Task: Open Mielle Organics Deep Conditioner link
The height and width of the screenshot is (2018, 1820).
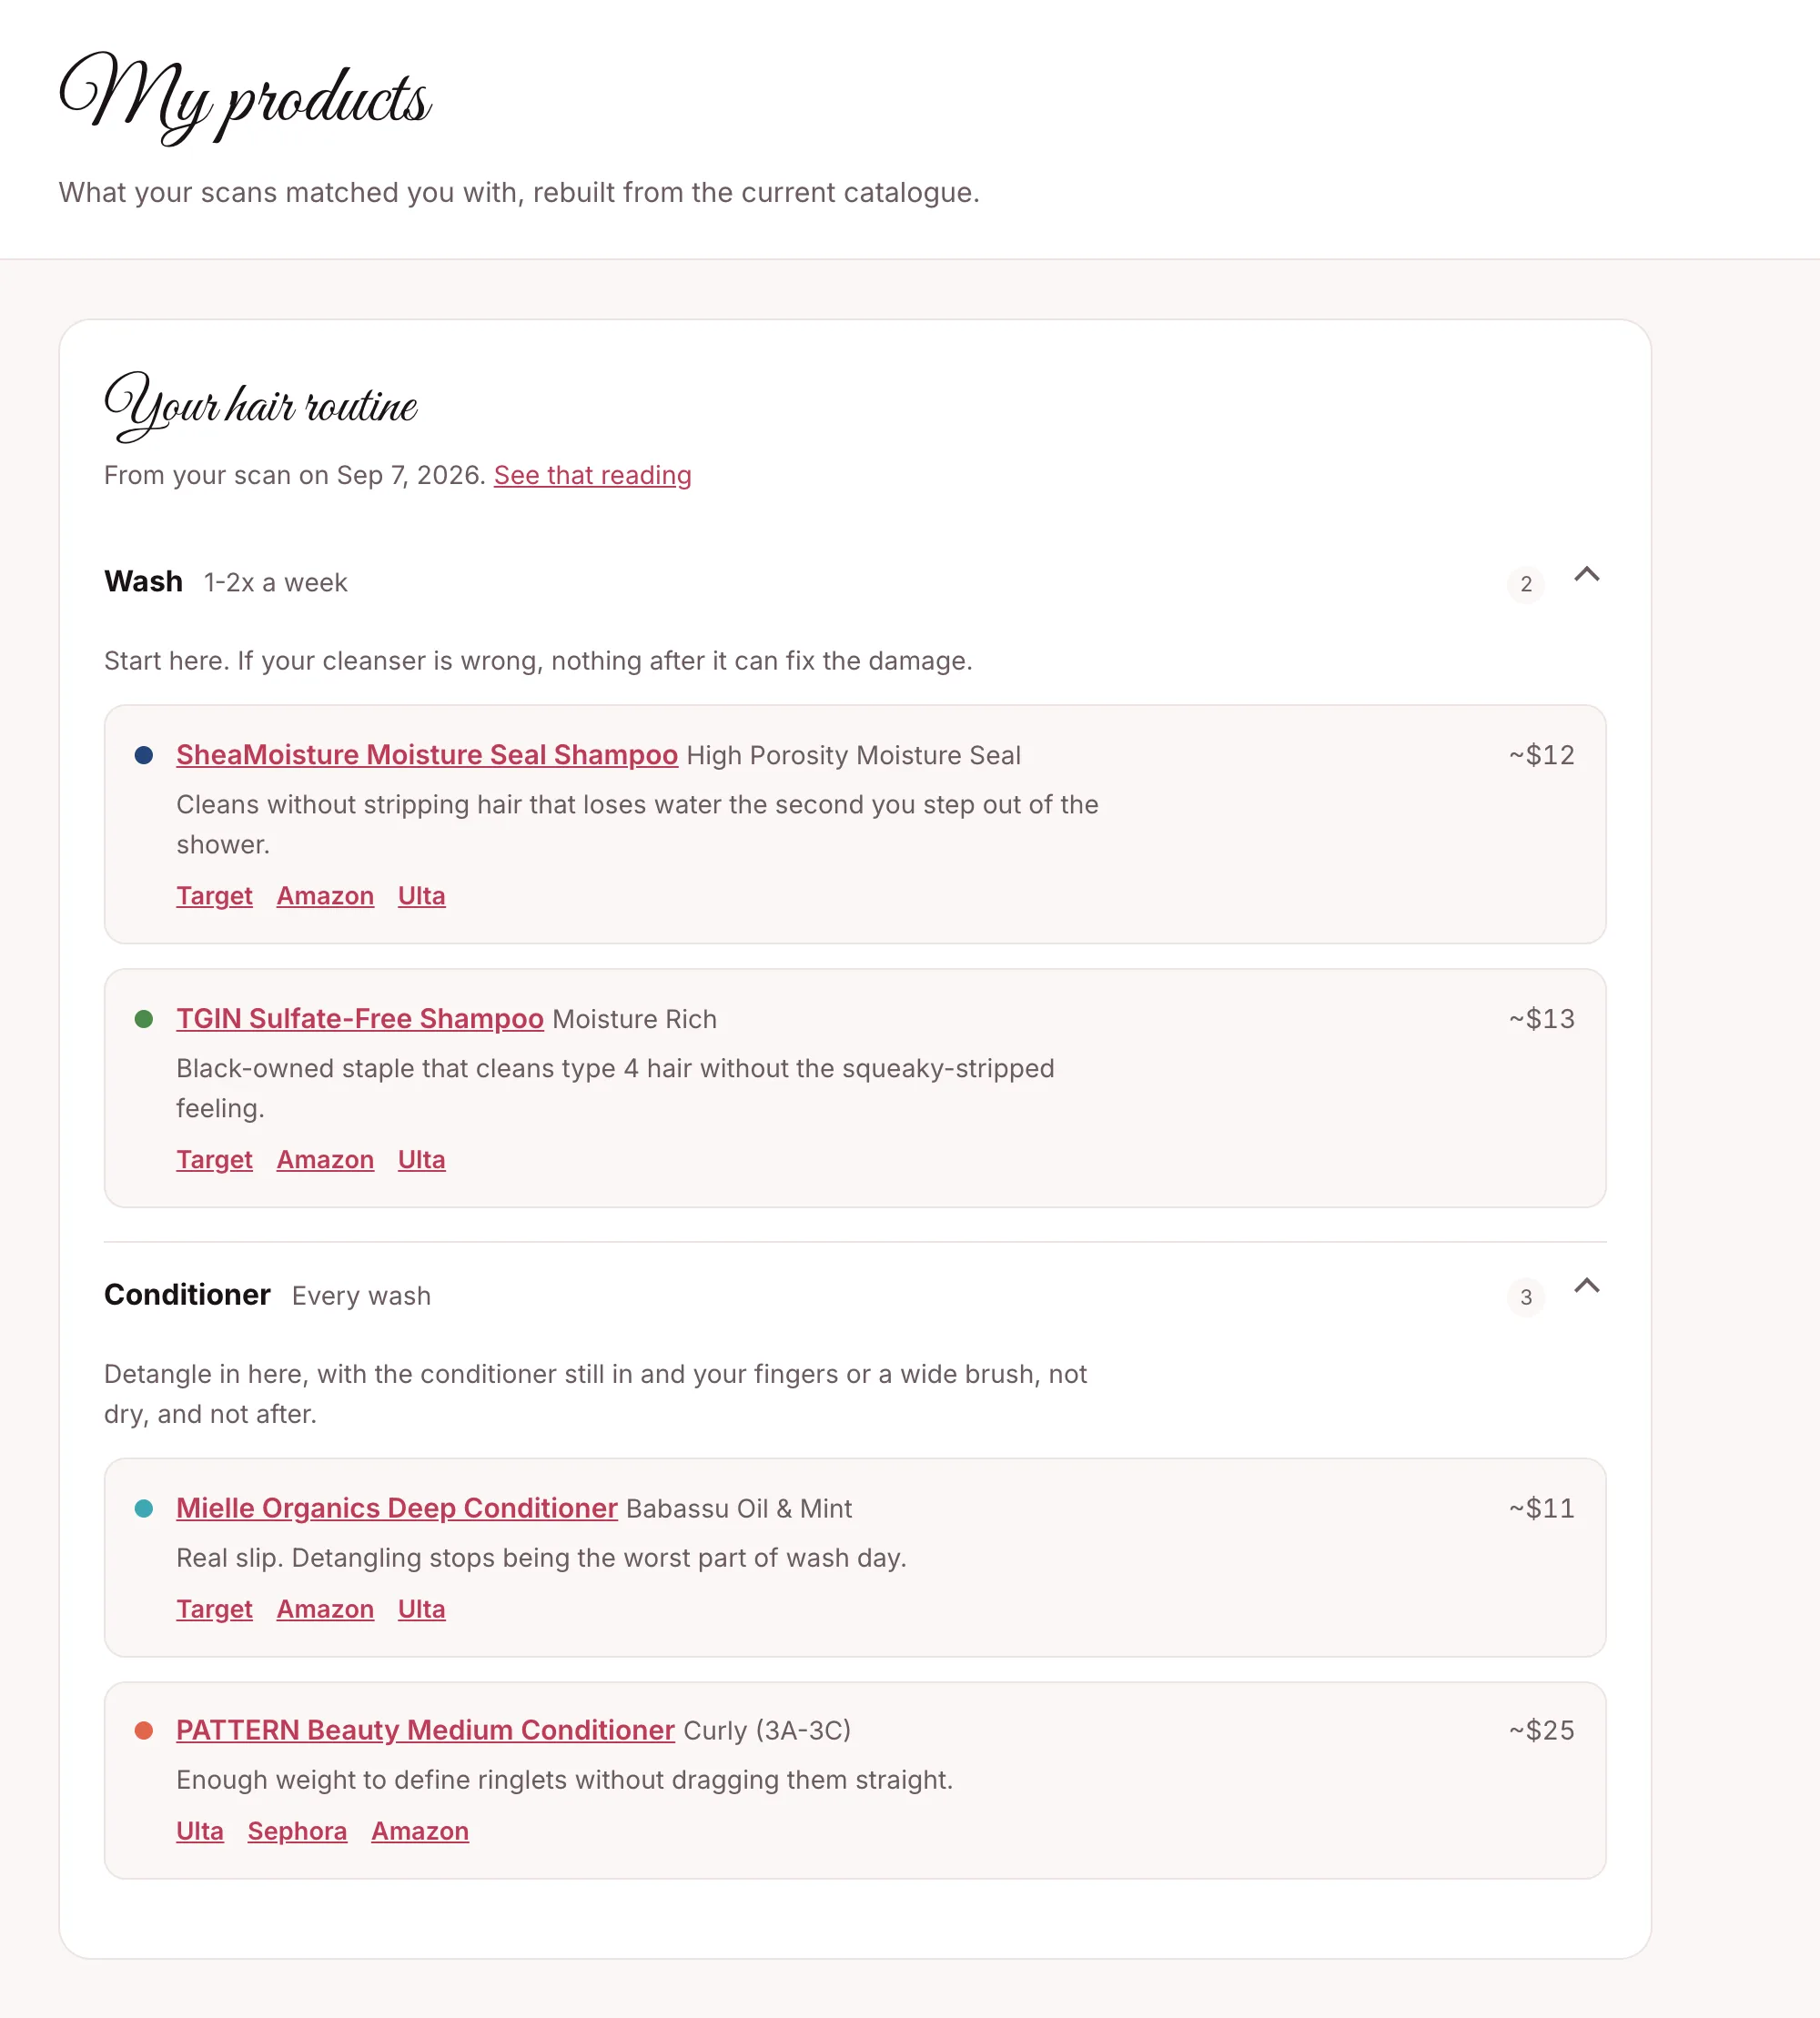Action: coord(397,1508)
